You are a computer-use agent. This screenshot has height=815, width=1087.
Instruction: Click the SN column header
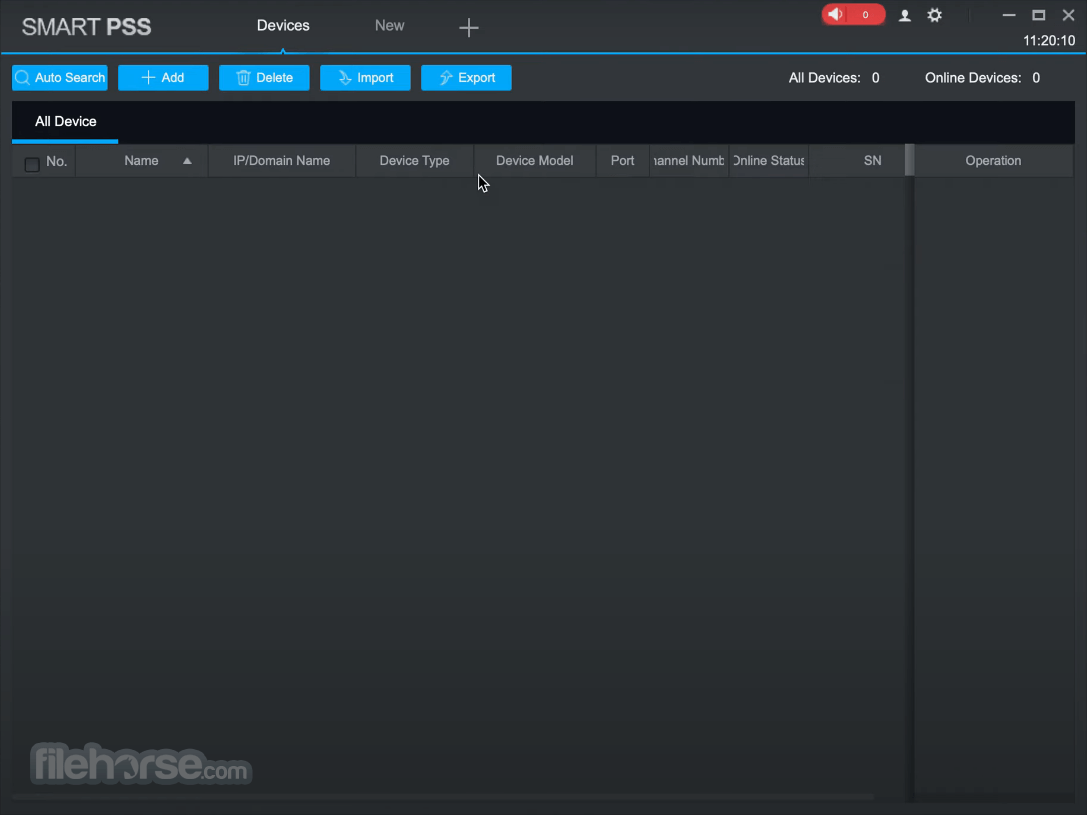point(872,161)
